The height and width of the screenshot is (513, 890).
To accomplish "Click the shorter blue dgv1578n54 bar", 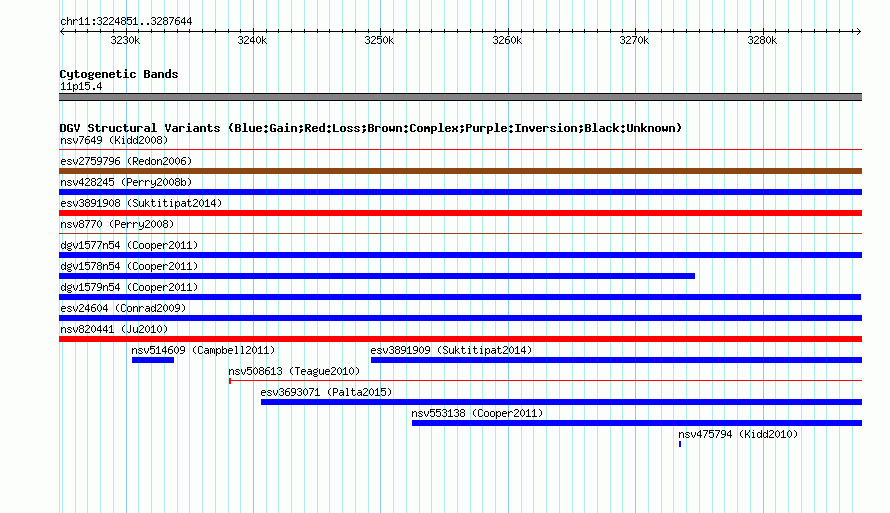I will (377, 276).
